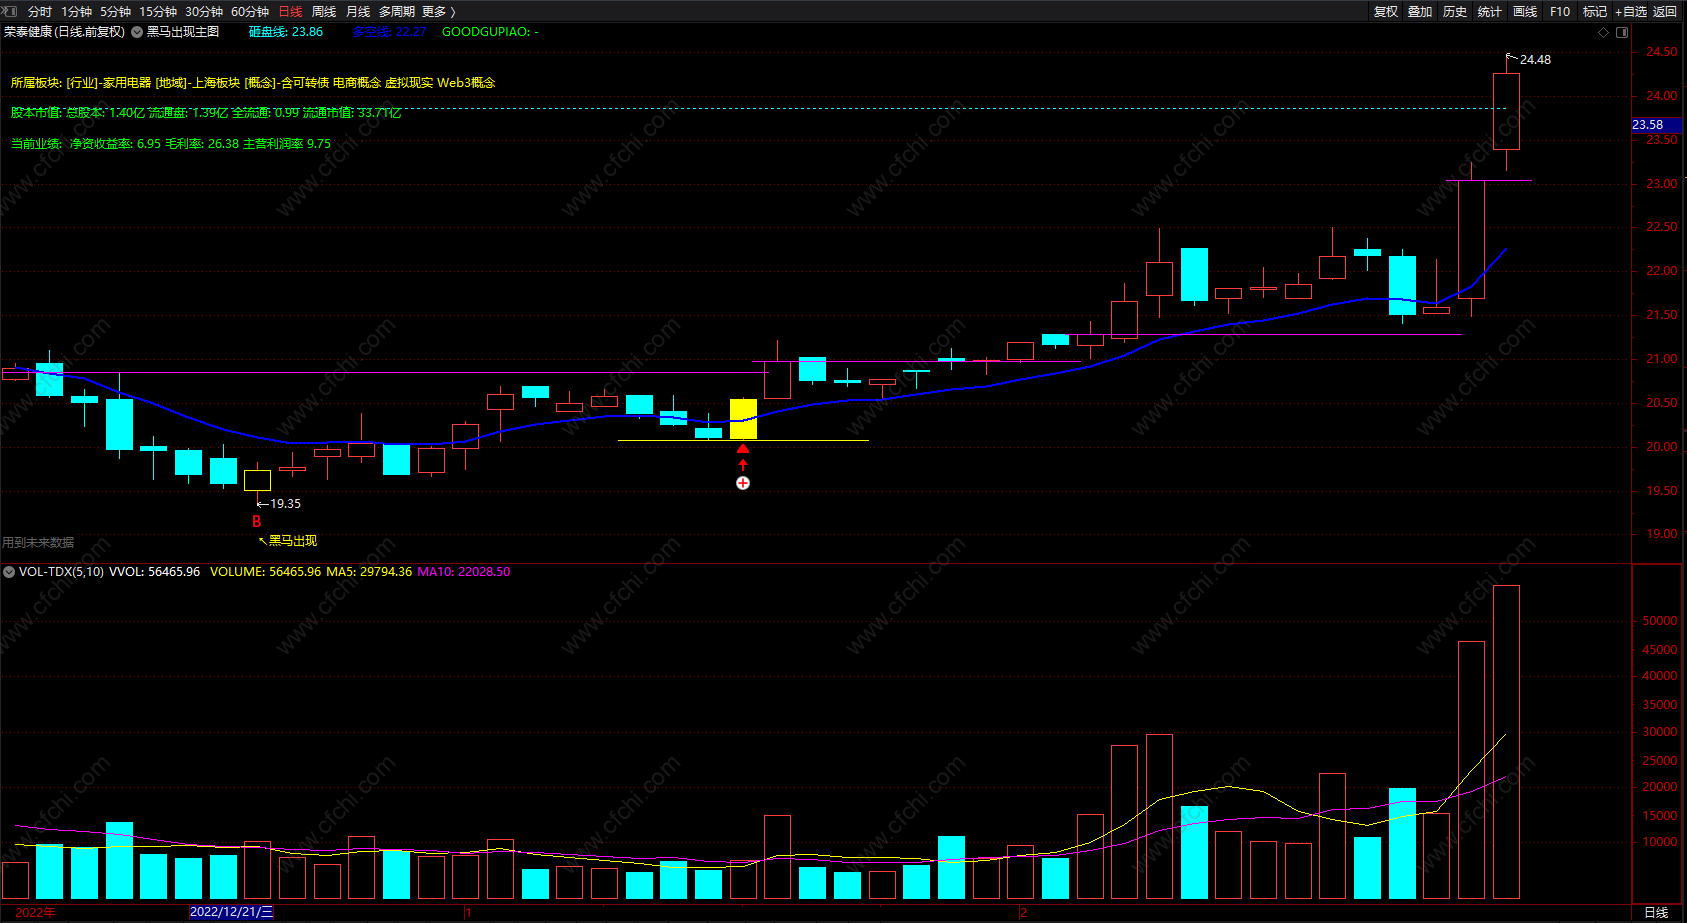Select the 5分钟 period tab

pos(115,12)
